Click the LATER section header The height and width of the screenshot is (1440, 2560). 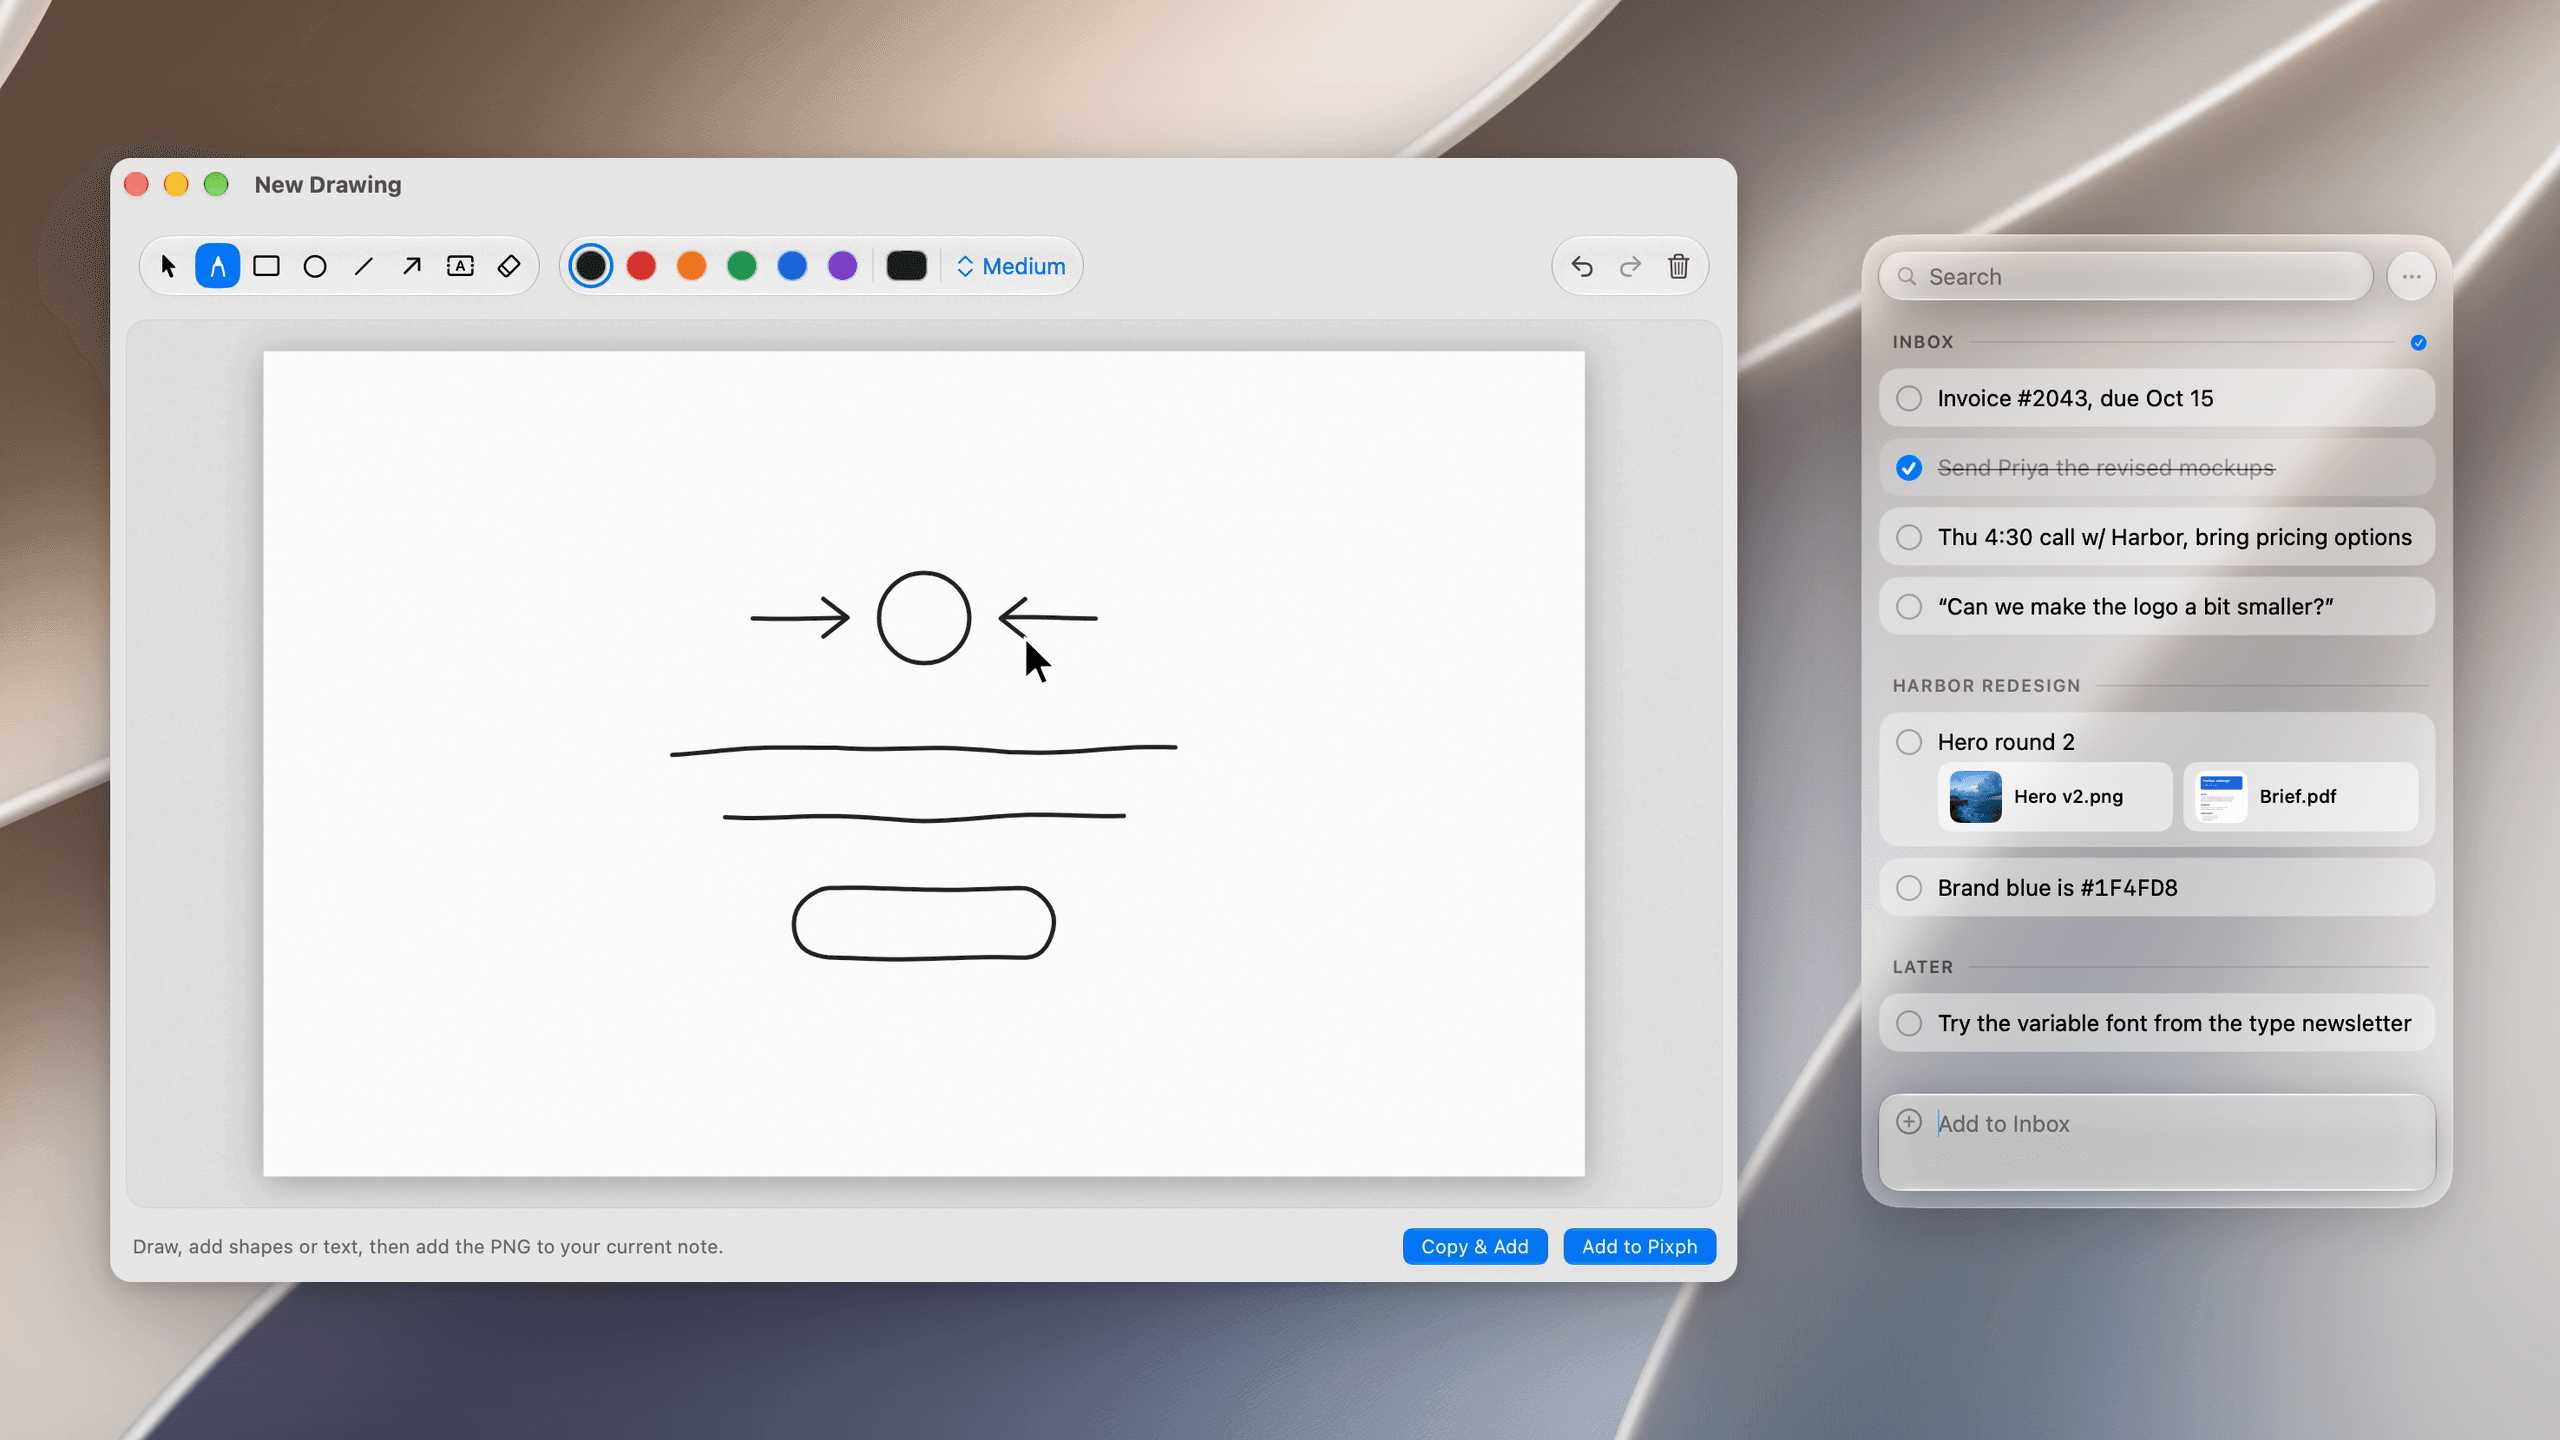[1922, 967]
